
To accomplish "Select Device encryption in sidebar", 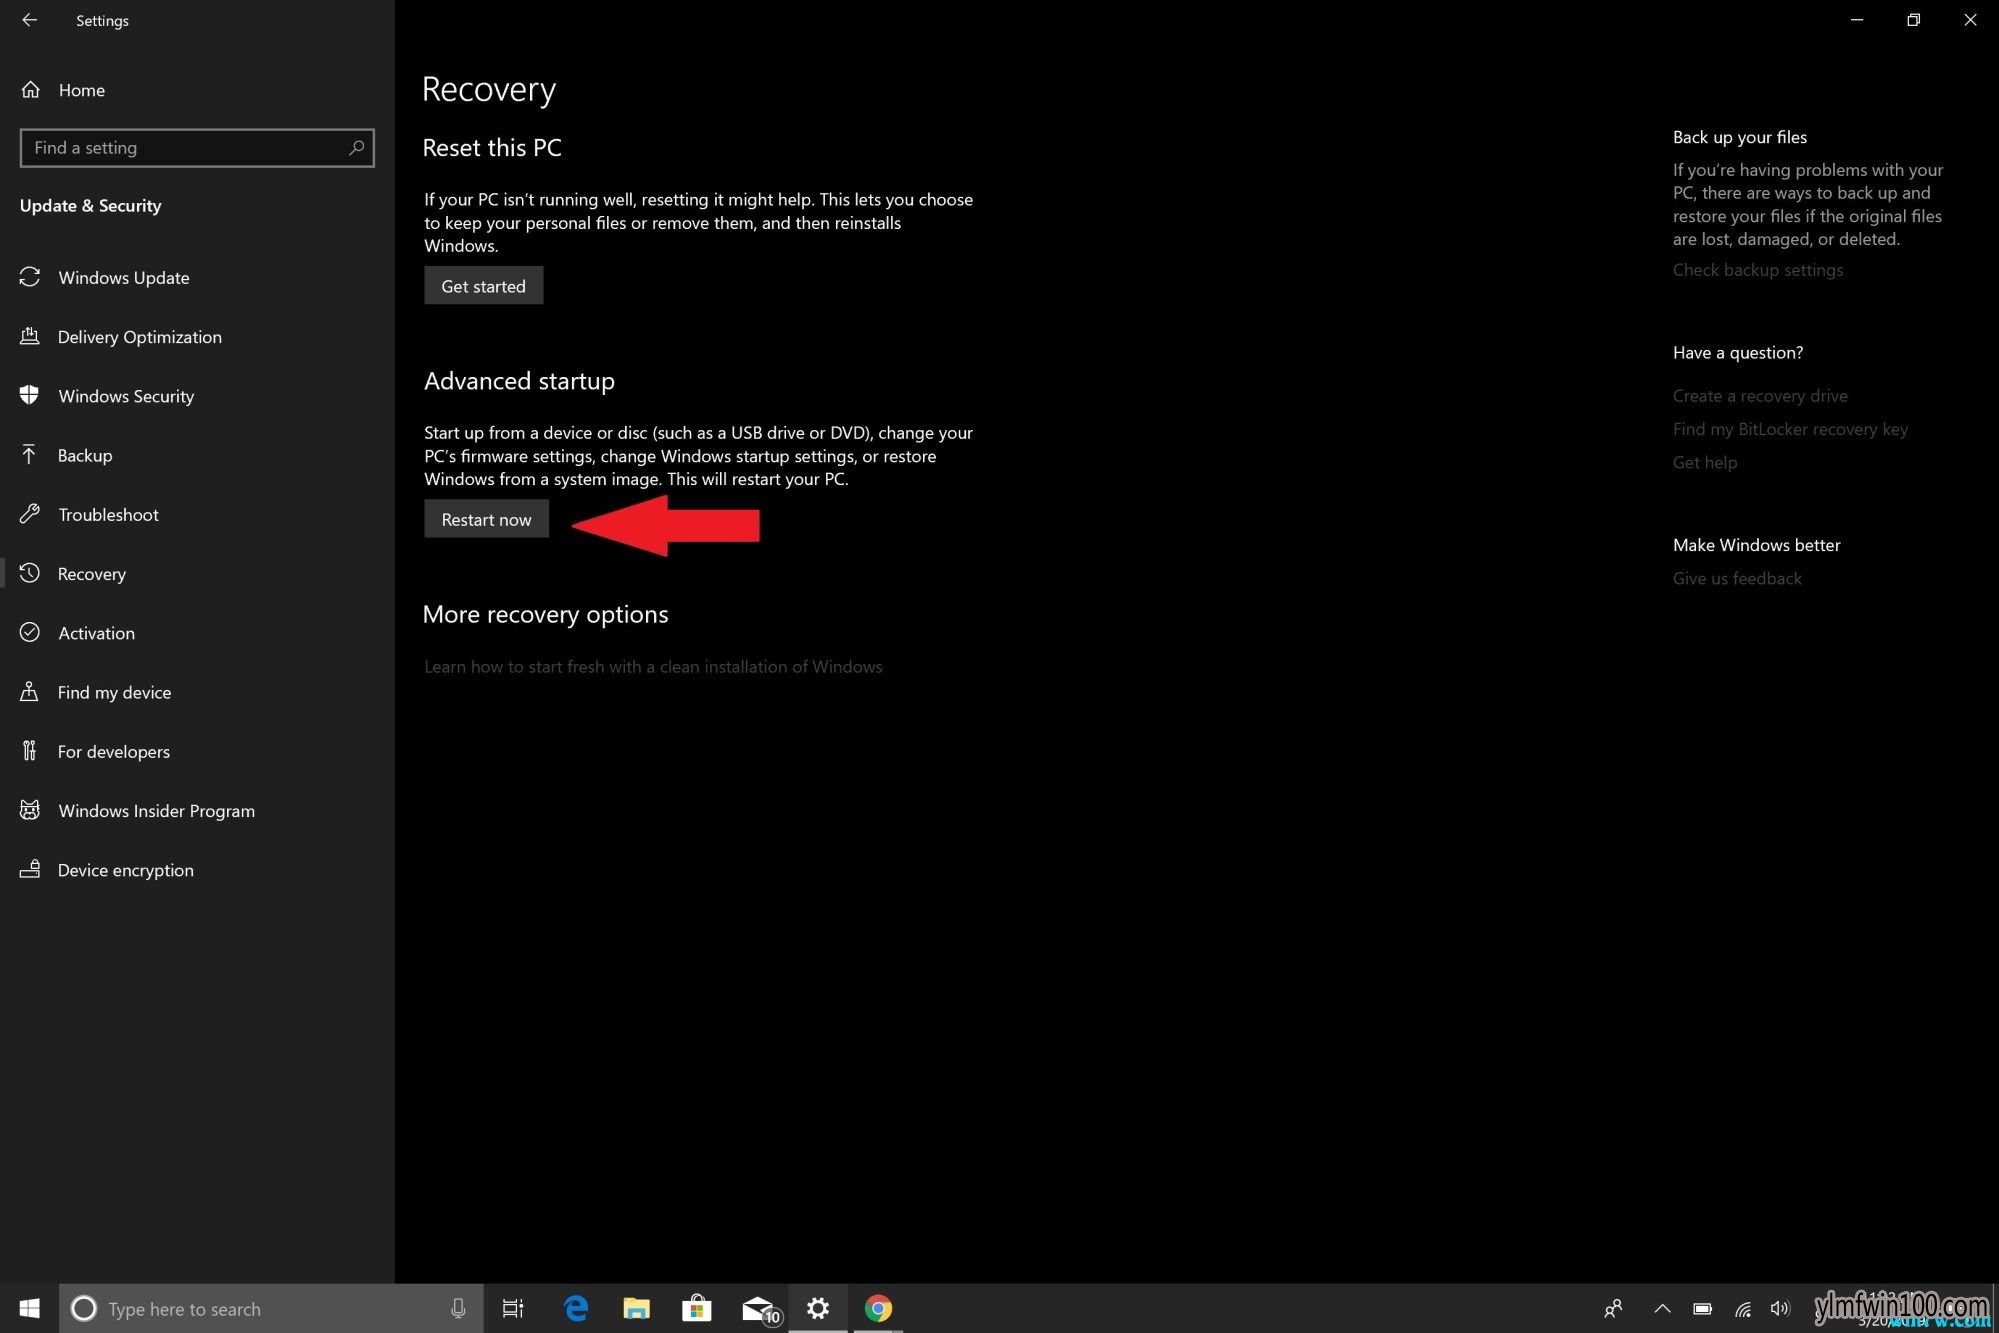I will 126,870.
